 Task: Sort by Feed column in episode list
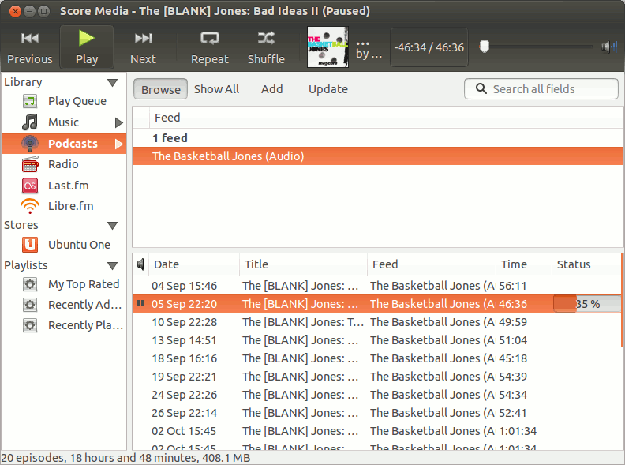tap(432, 264)
